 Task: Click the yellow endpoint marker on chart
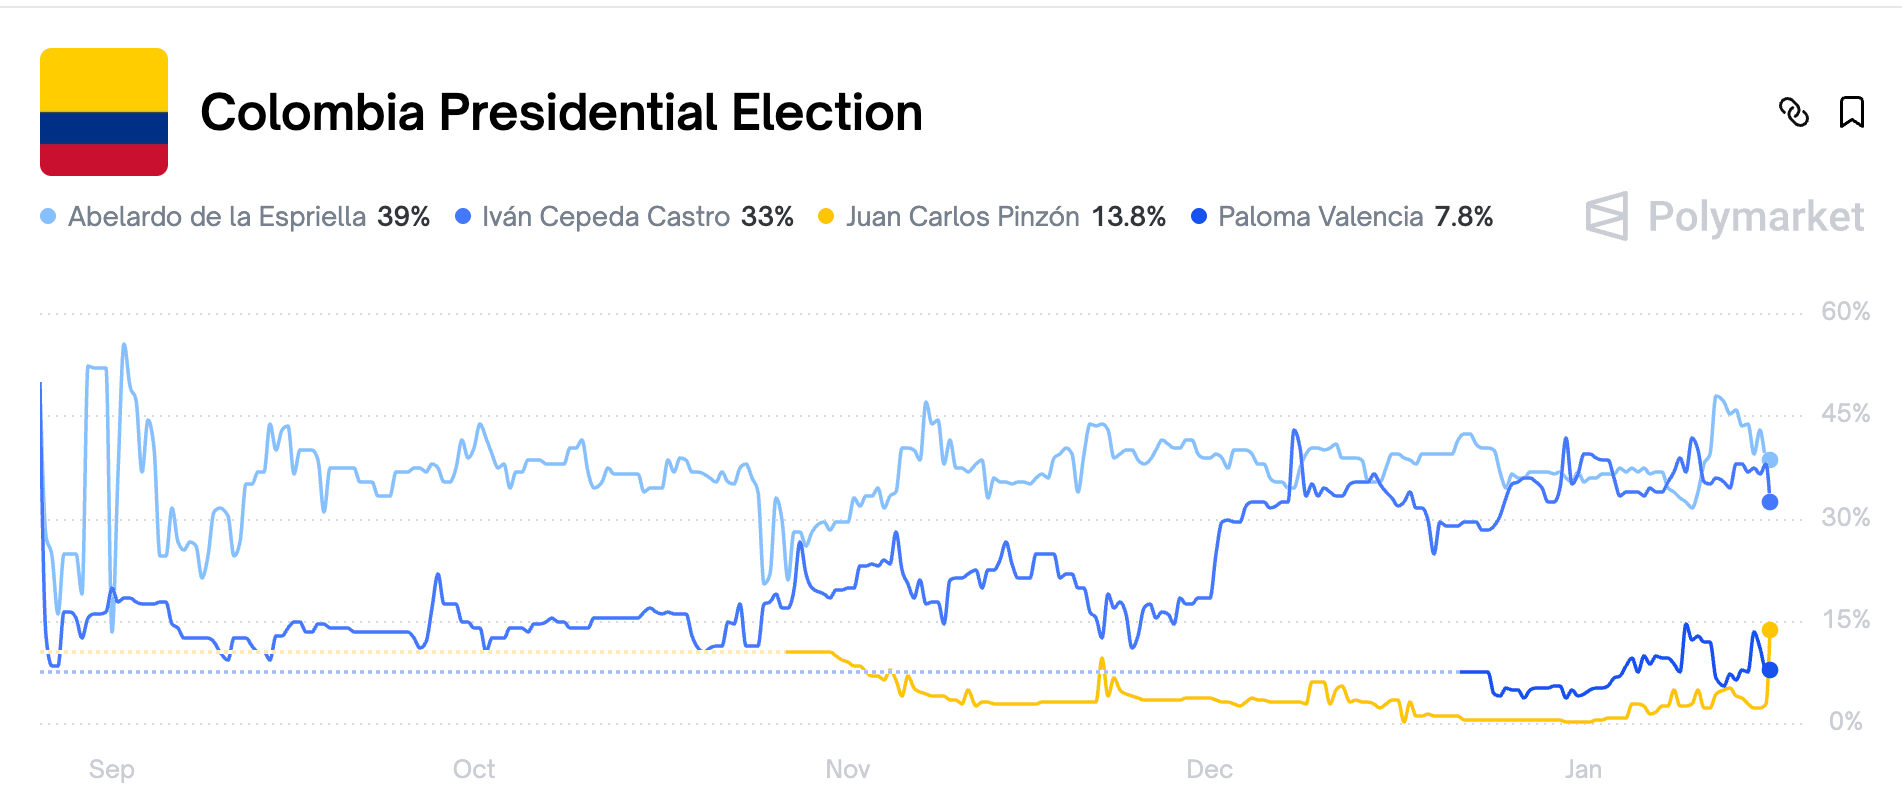tap(1770, 630)
